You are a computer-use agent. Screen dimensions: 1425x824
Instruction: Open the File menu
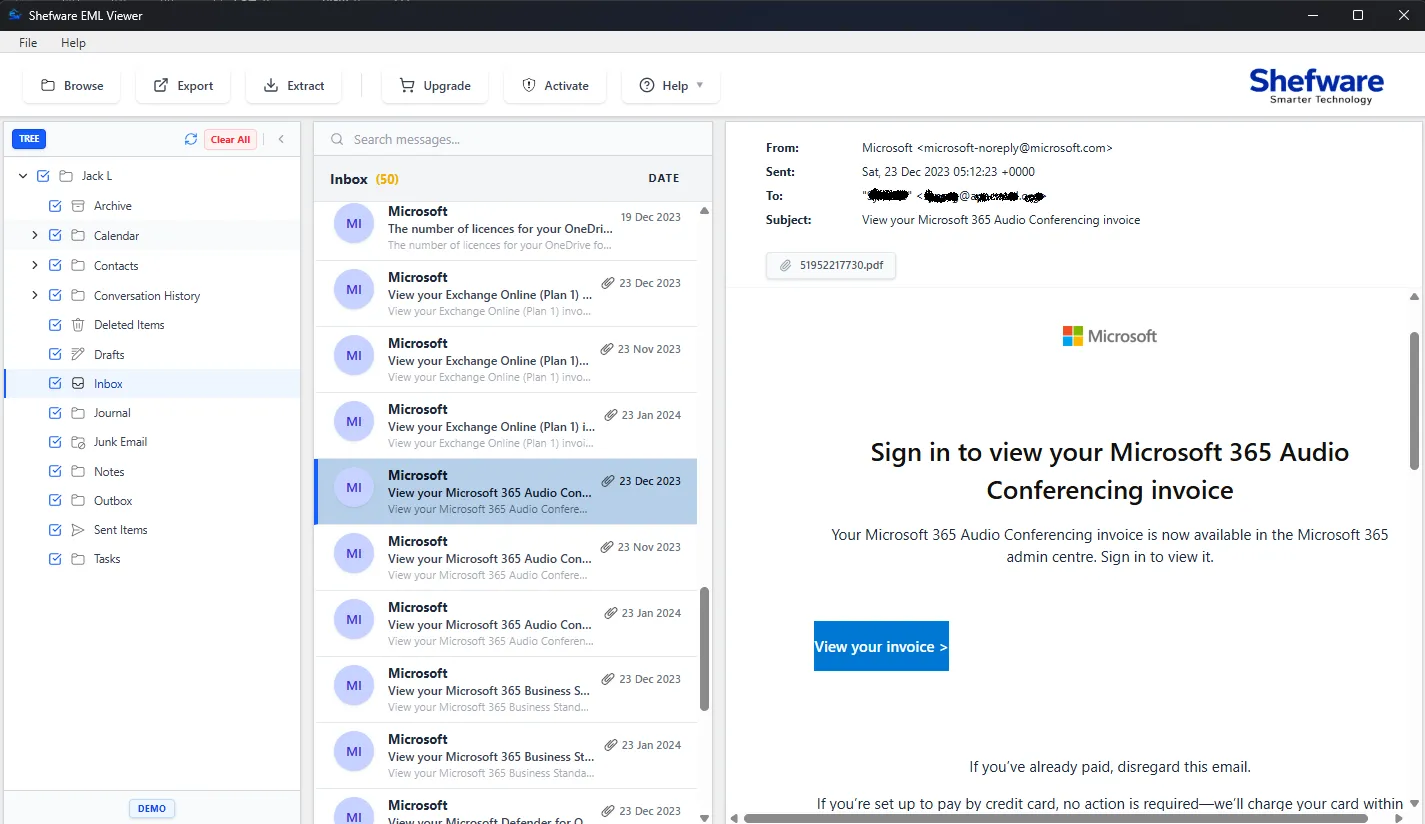(28, 43)
